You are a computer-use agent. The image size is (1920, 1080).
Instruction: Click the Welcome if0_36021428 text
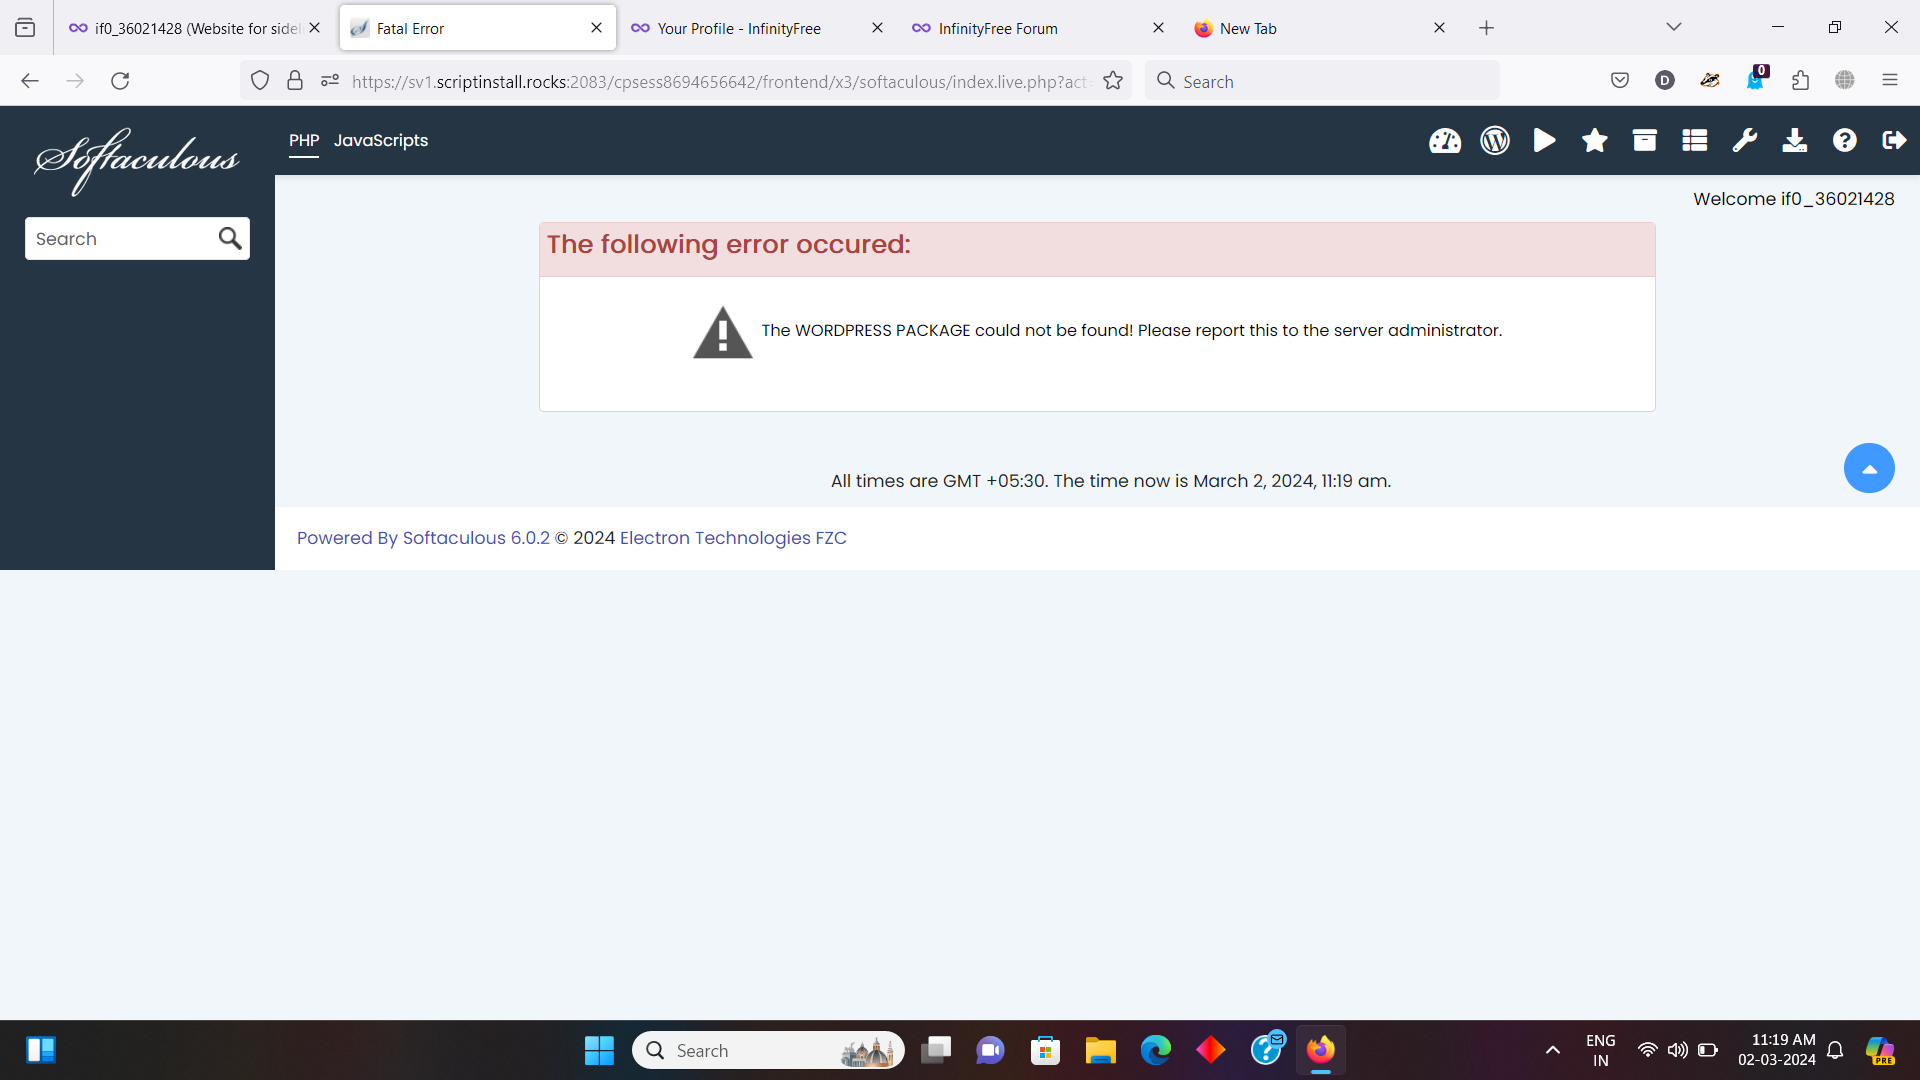coord(1793,199)
